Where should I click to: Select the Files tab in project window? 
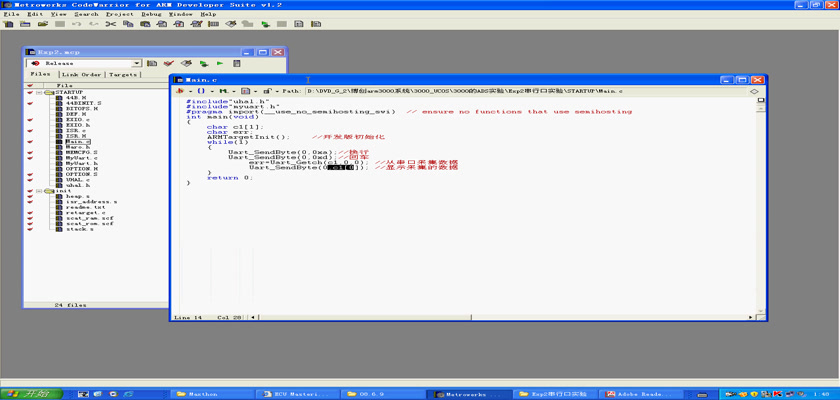point(41,74)
